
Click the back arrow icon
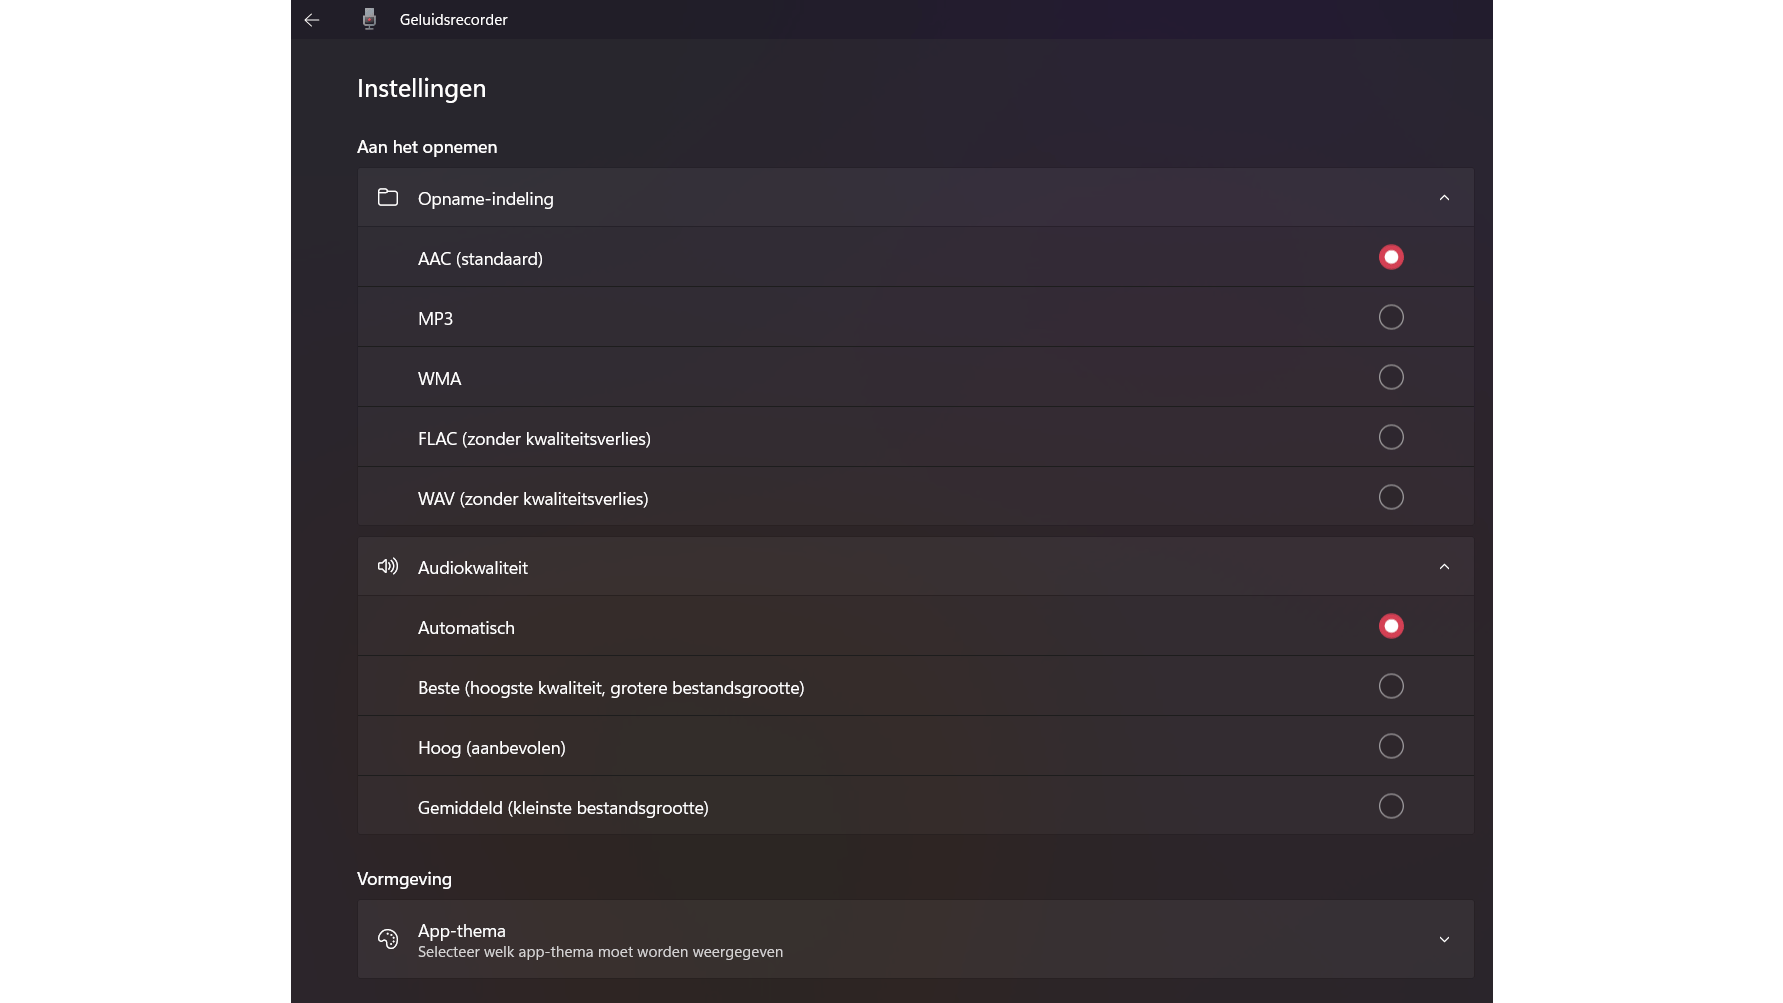point(312,20)
